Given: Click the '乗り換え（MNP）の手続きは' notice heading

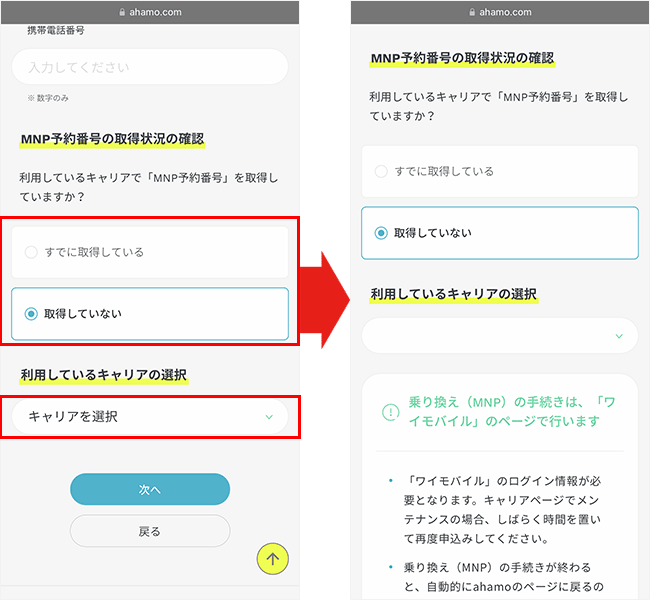Looking at the screenshot, I should [x=512, y=411].
